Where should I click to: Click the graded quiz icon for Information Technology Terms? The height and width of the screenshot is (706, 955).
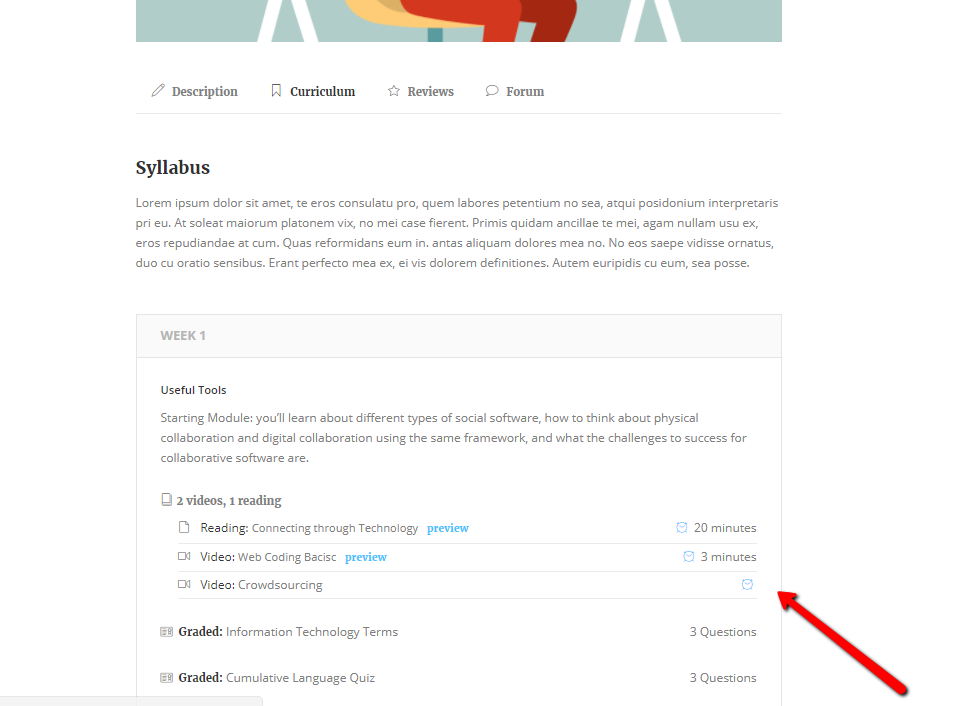point(166,632)
